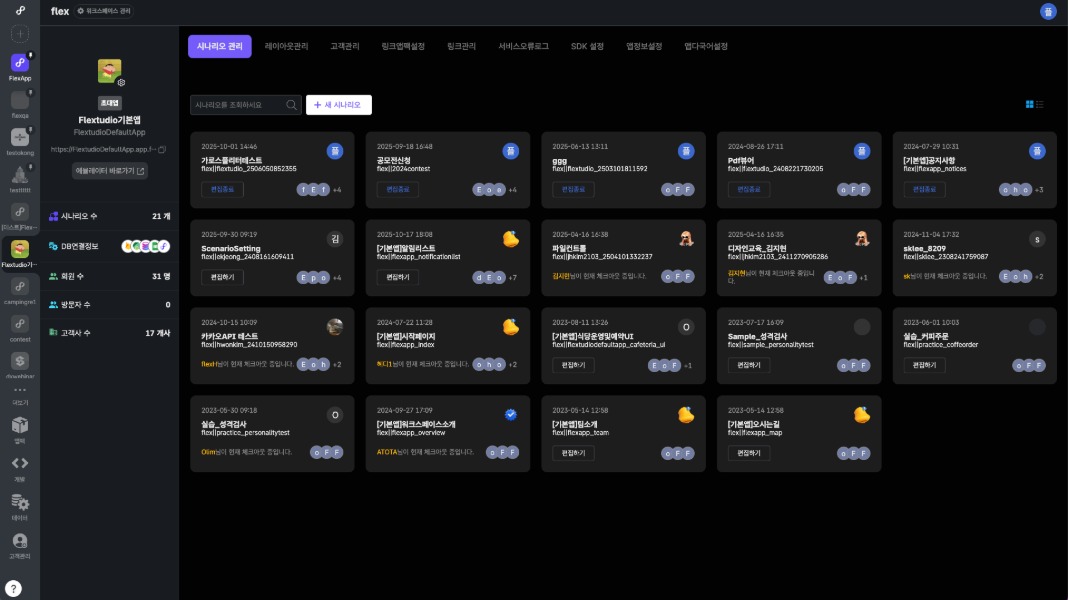This screenshot has height=600, width=1068.
Task: Open the 앱빌 cube icon in sidebar
Action: [x=20, y=426]
